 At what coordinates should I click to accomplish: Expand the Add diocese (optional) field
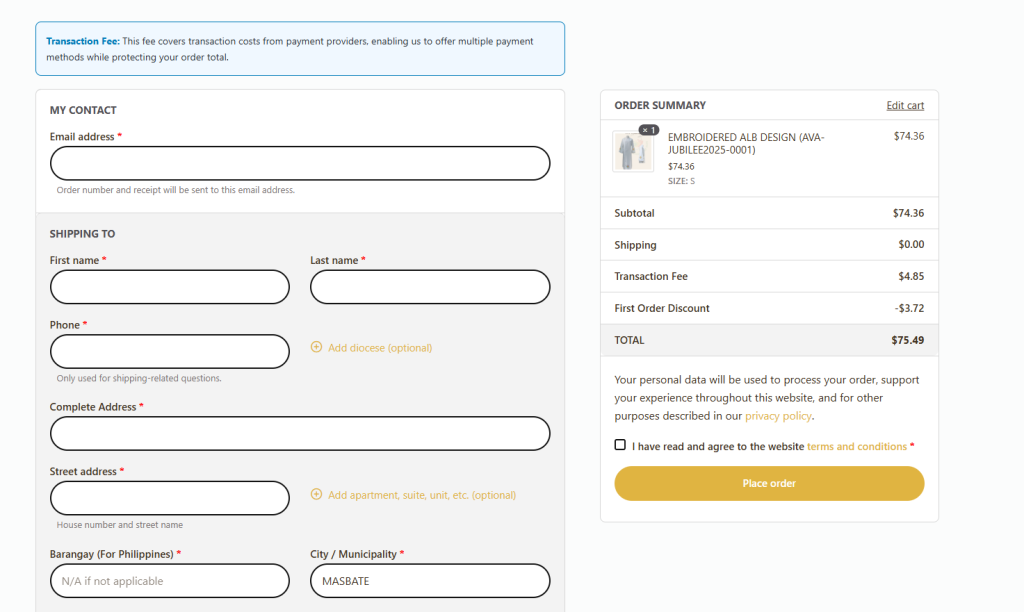(379, 348)
